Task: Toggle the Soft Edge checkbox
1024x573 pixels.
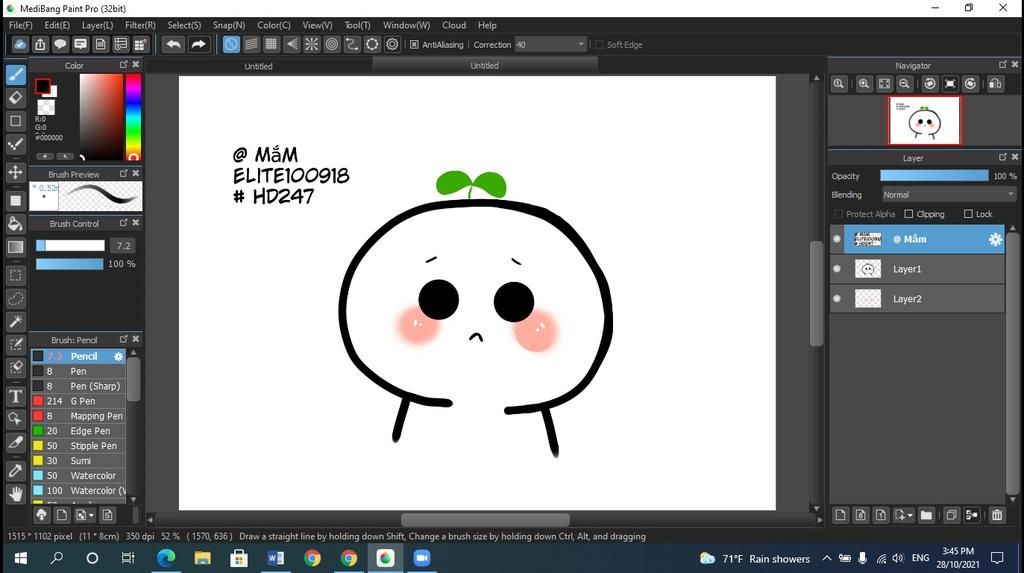Action: [x=599, y=44]
